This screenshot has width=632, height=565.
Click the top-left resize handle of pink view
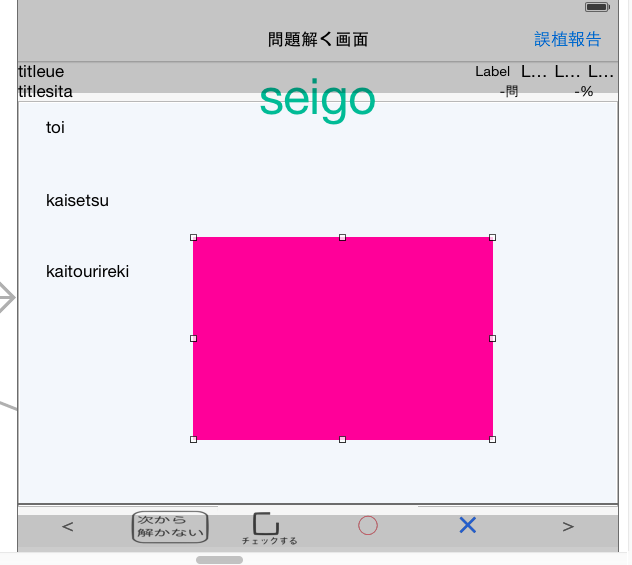click(x=193, y=238)
